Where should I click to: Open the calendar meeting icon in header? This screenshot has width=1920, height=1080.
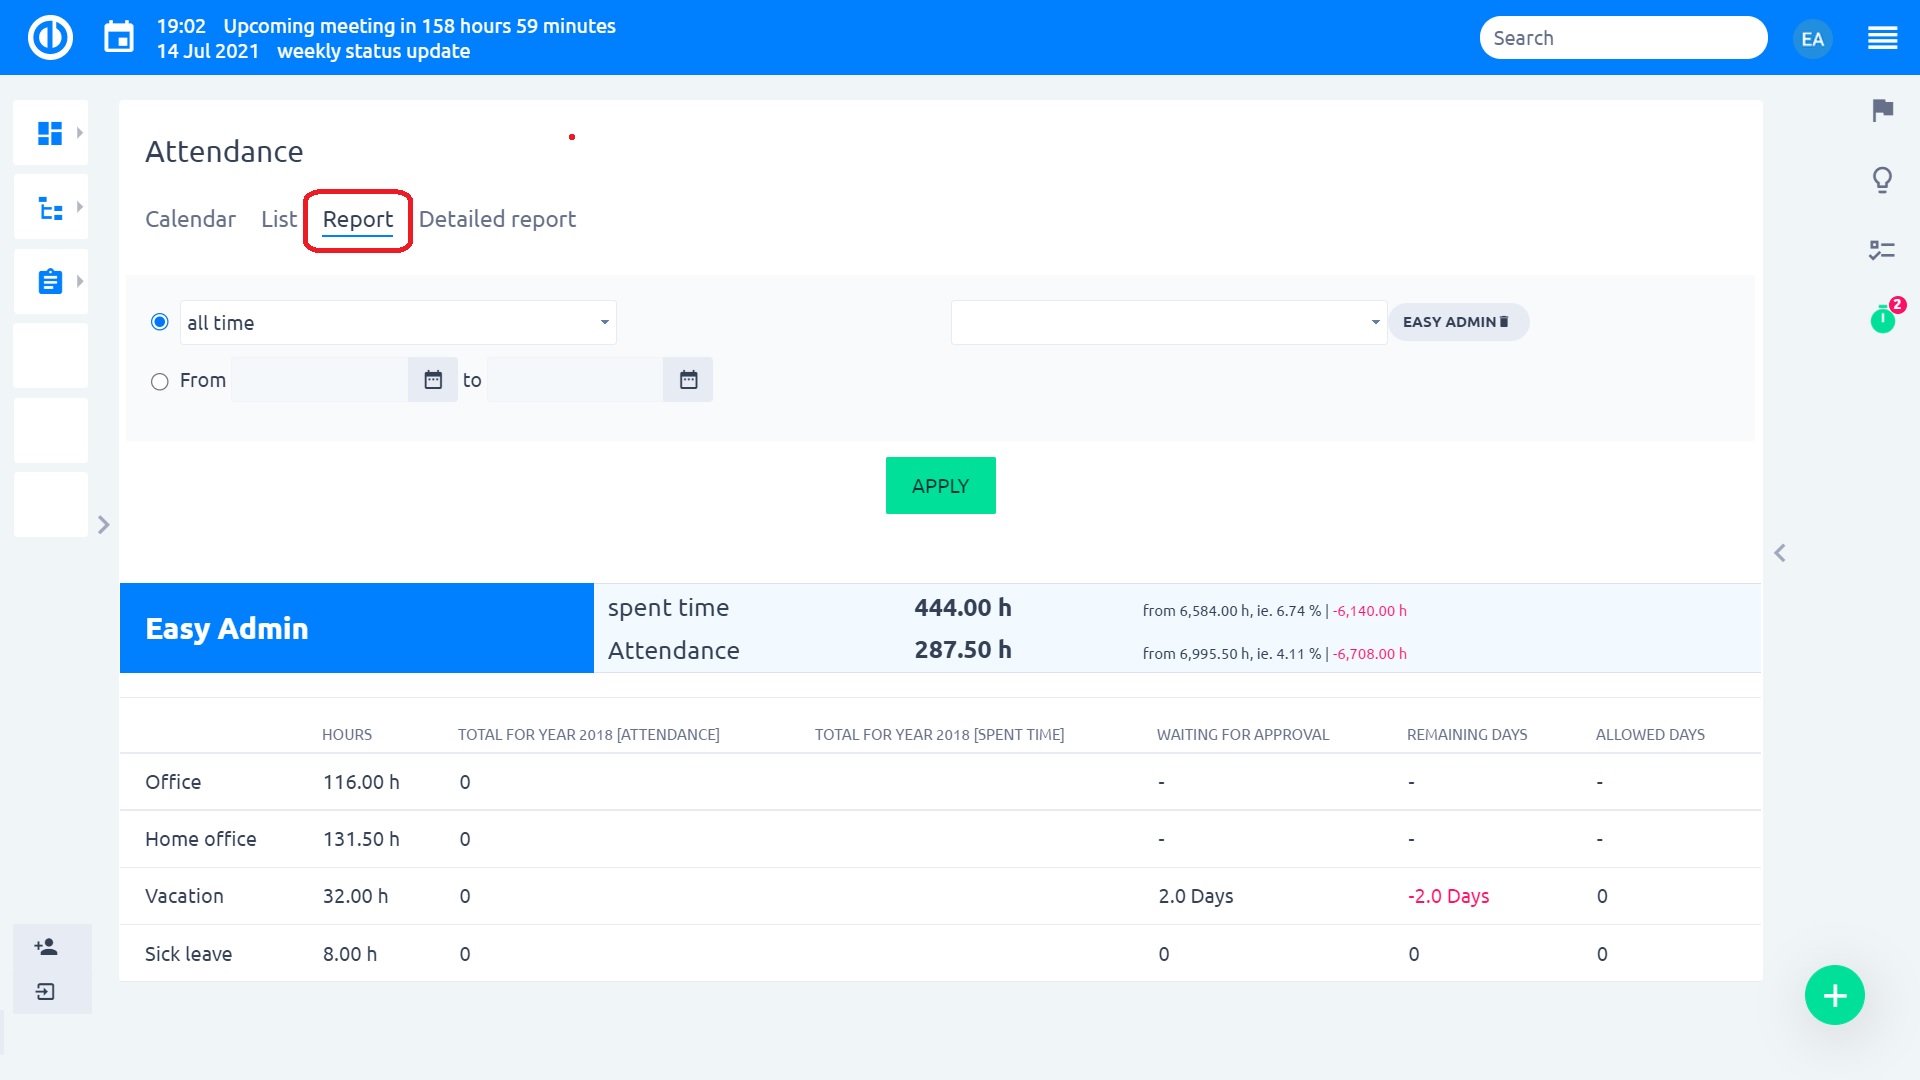119,38
